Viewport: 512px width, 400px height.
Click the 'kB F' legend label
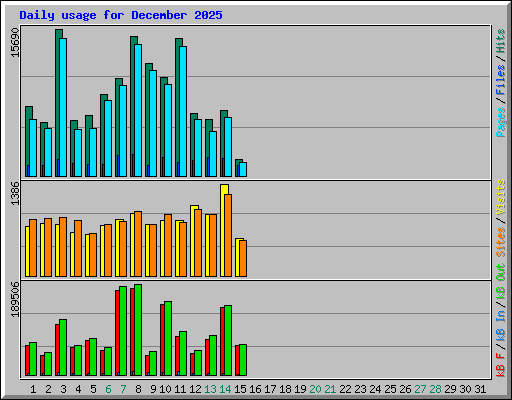[501, 365]
